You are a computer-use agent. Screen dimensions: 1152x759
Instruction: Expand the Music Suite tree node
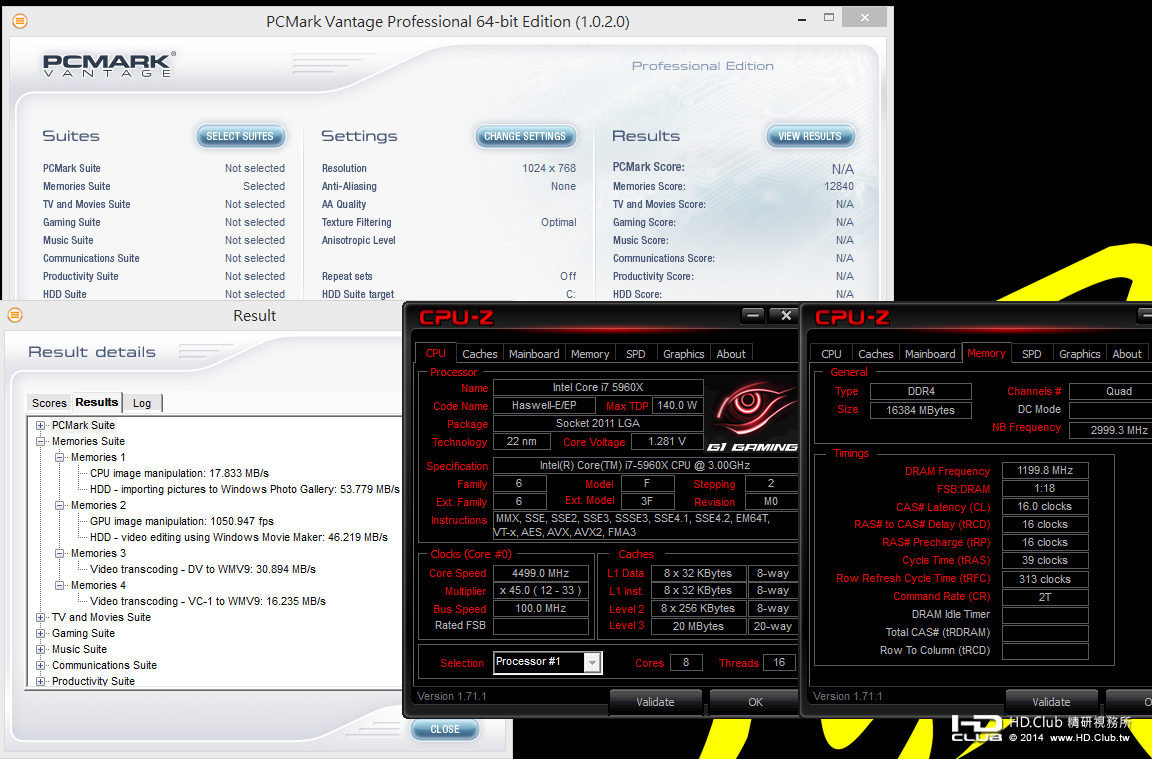[41, 650]
